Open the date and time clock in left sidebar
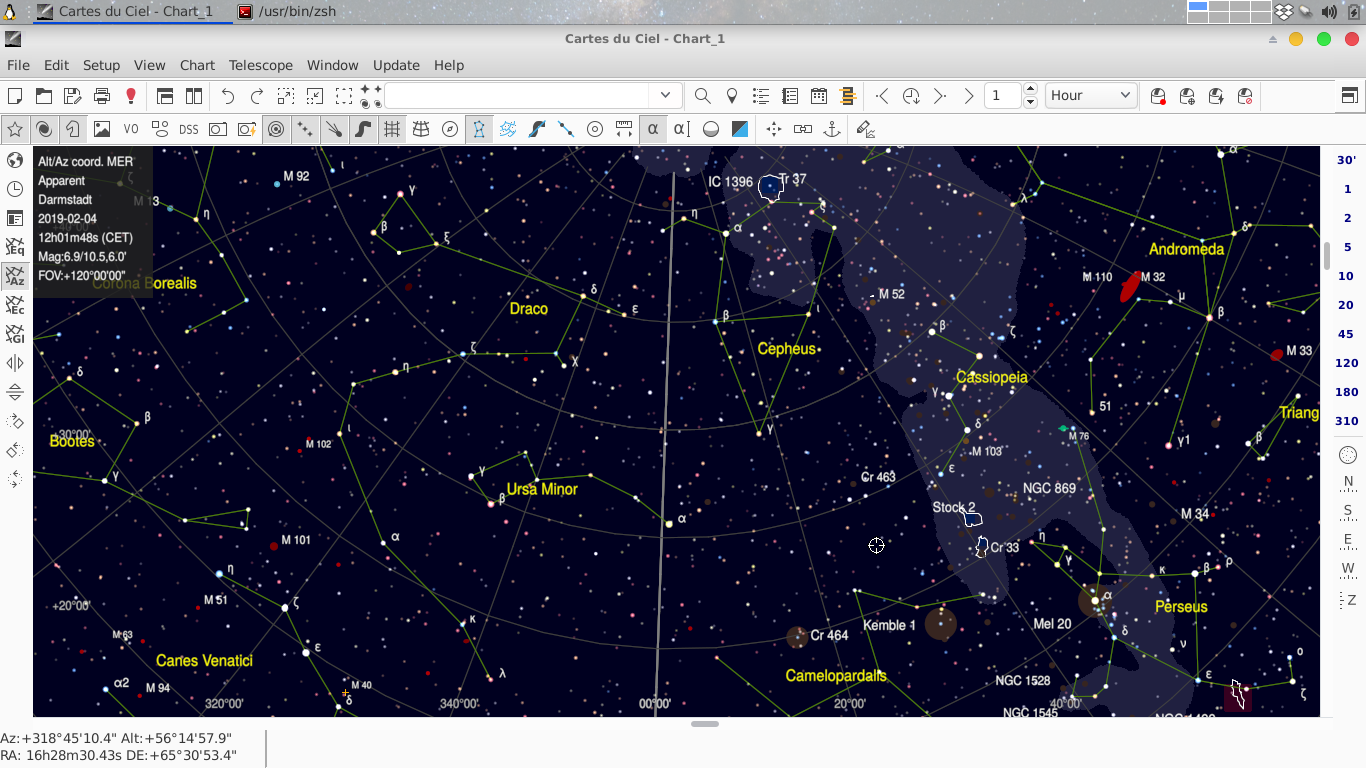 click(x=15, y=189)
